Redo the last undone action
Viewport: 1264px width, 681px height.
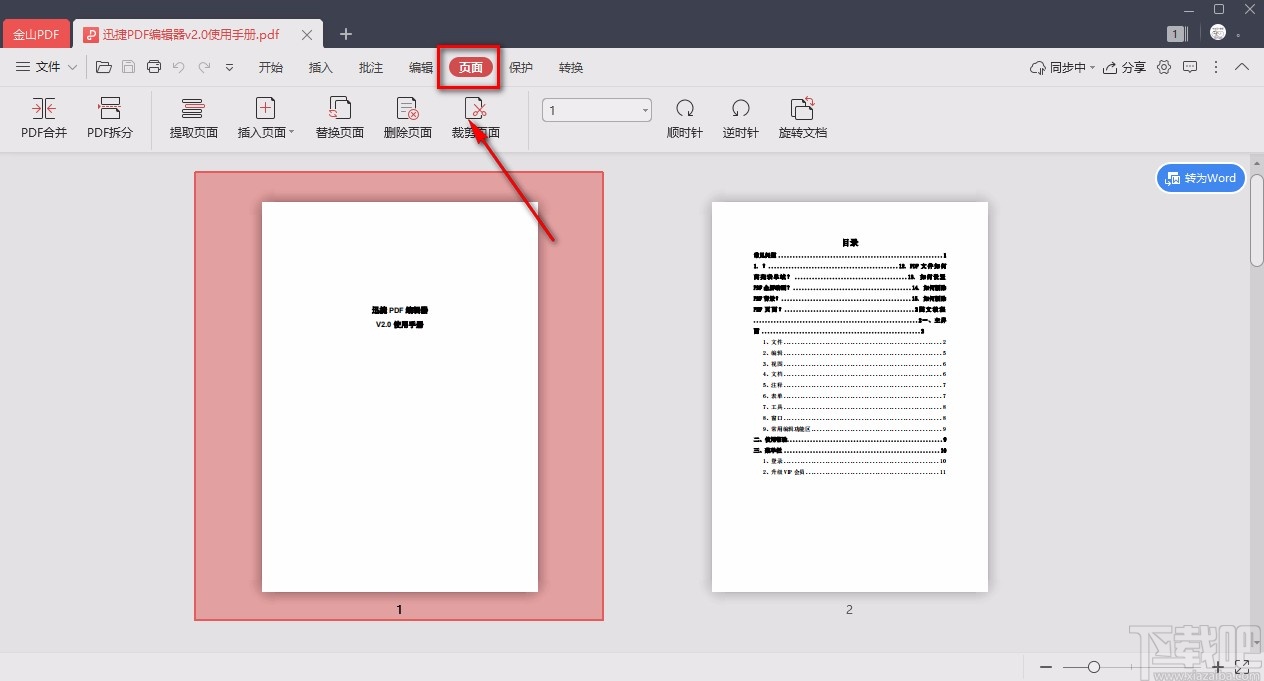pyautogui.click(x=204, y=67)
